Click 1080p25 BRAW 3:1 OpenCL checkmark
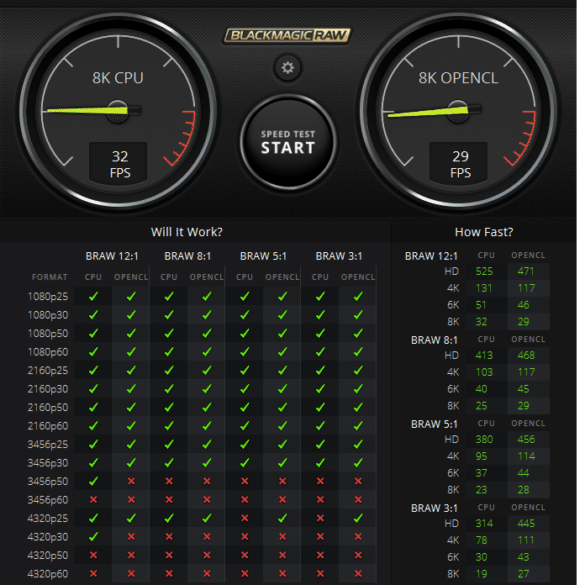585x585 pixels. pyautogui.click(x=358, y=296)
